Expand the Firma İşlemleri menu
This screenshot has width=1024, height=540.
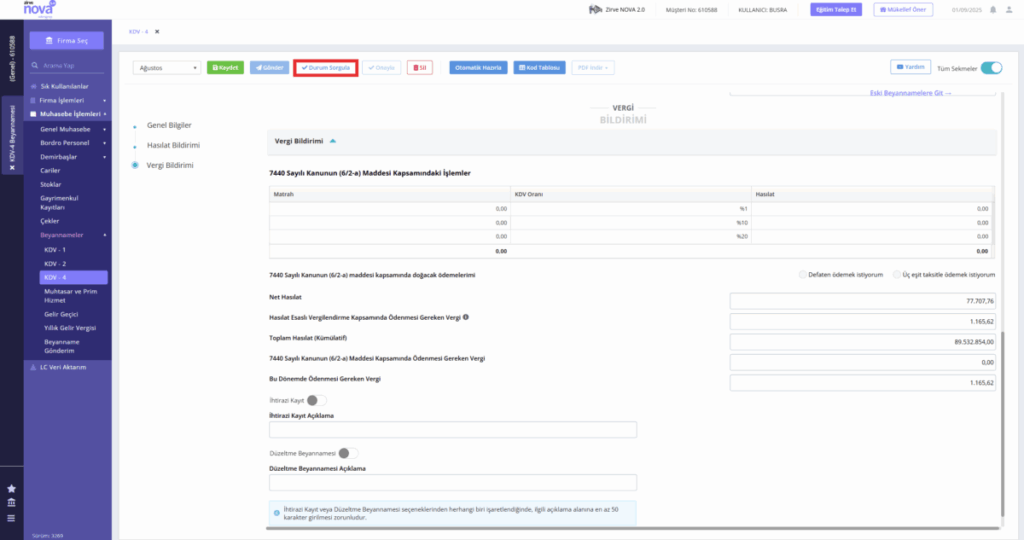68,101
